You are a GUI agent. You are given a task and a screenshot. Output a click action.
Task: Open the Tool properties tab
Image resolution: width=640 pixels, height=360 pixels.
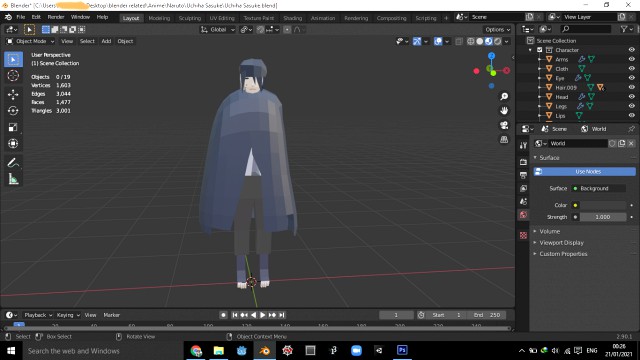pos(523,146)
